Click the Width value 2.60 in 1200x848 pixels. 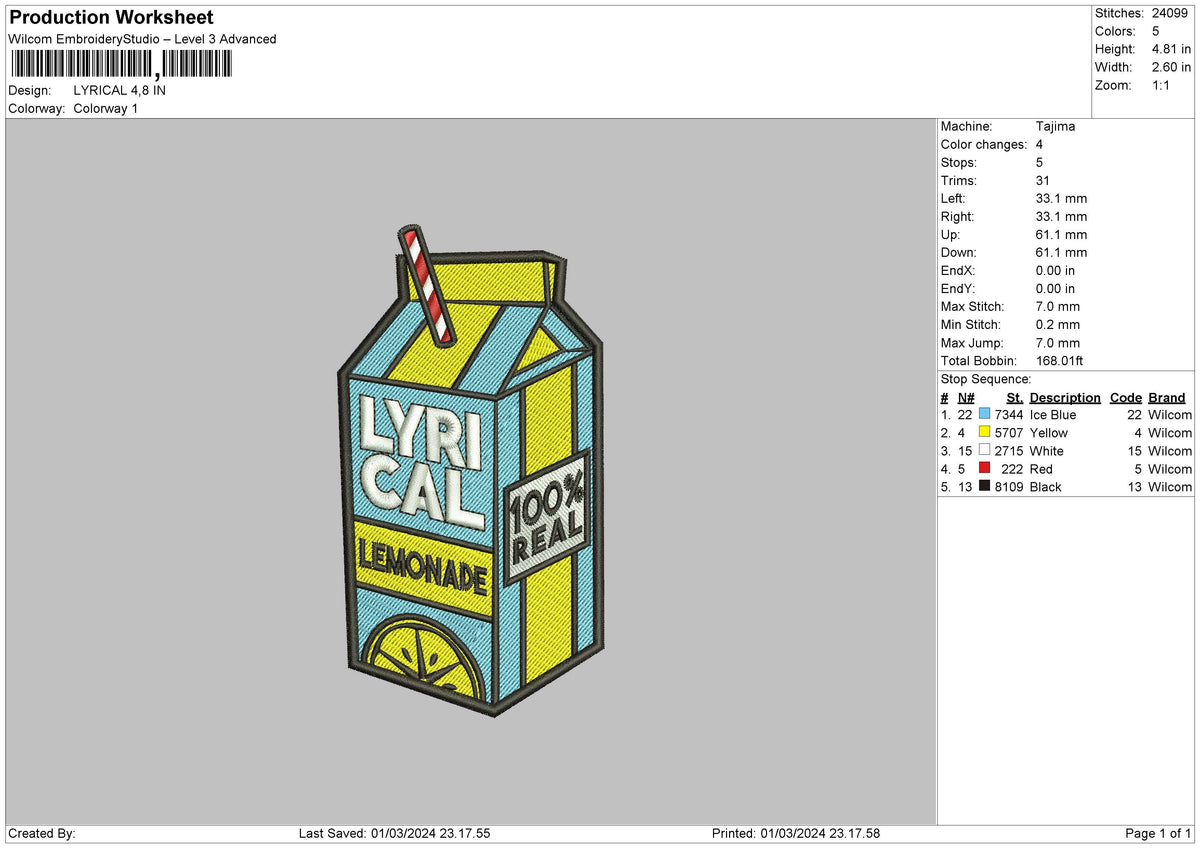click(1172, 67)
